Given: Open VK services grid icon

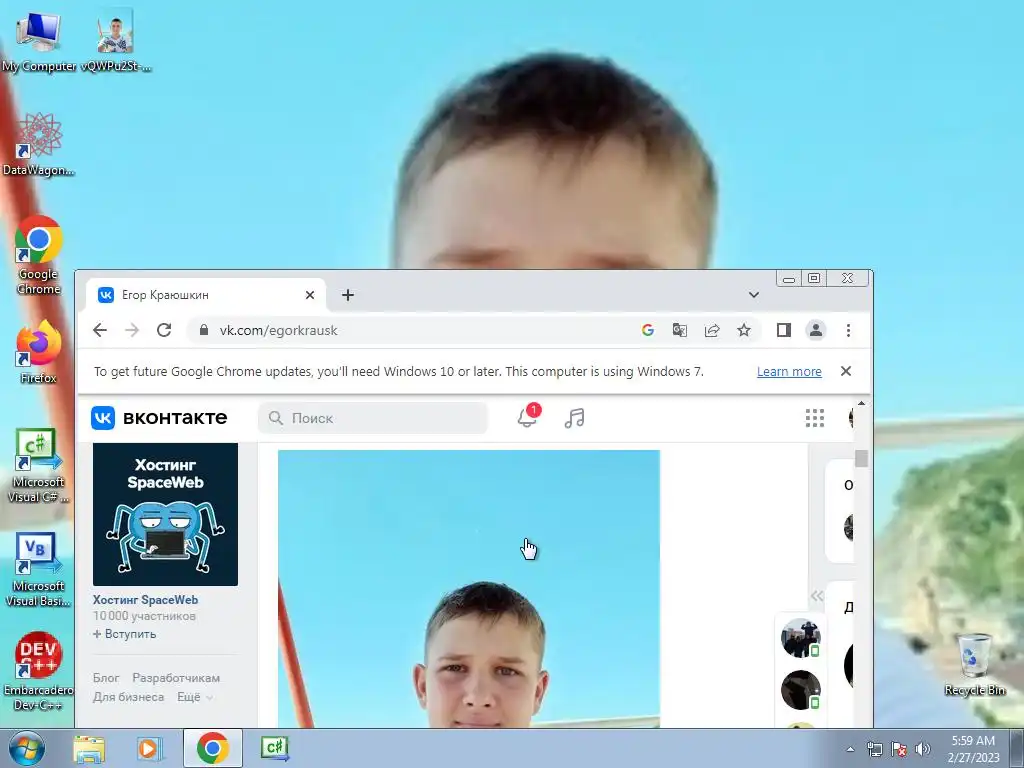Looking at the screenshot, I should pos(814,418).
